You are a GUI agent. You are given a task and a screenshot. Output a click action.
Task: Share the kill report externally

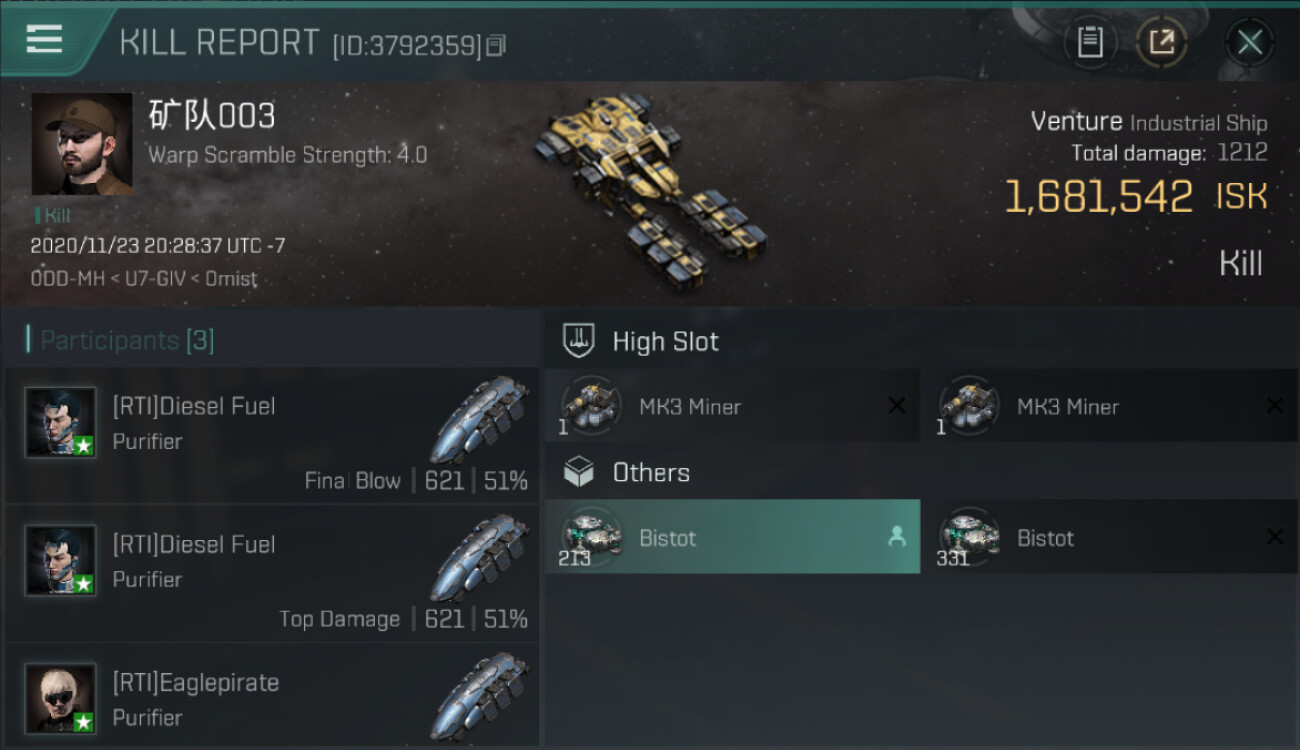pos(1161,42)
